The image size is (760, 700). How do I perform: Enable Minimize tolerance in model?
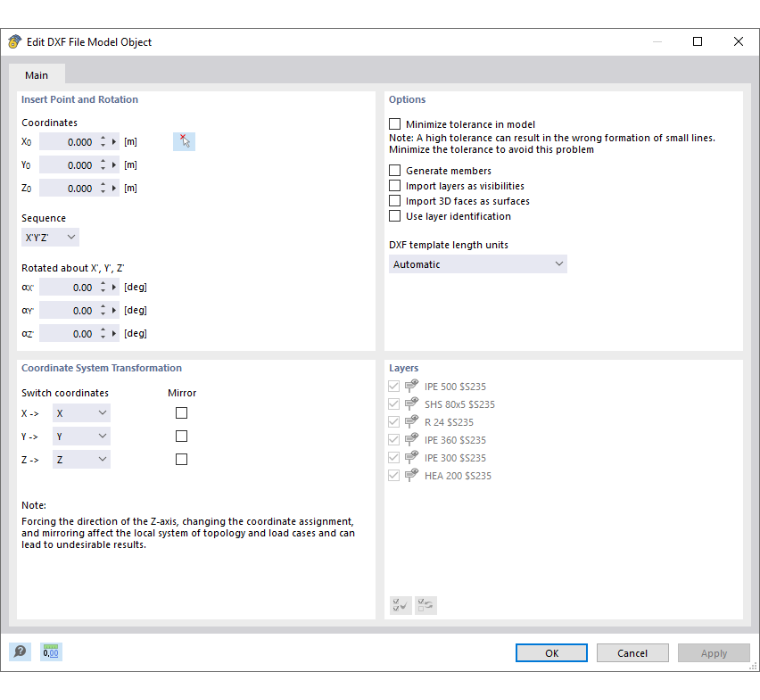click(x=395, y=124)
